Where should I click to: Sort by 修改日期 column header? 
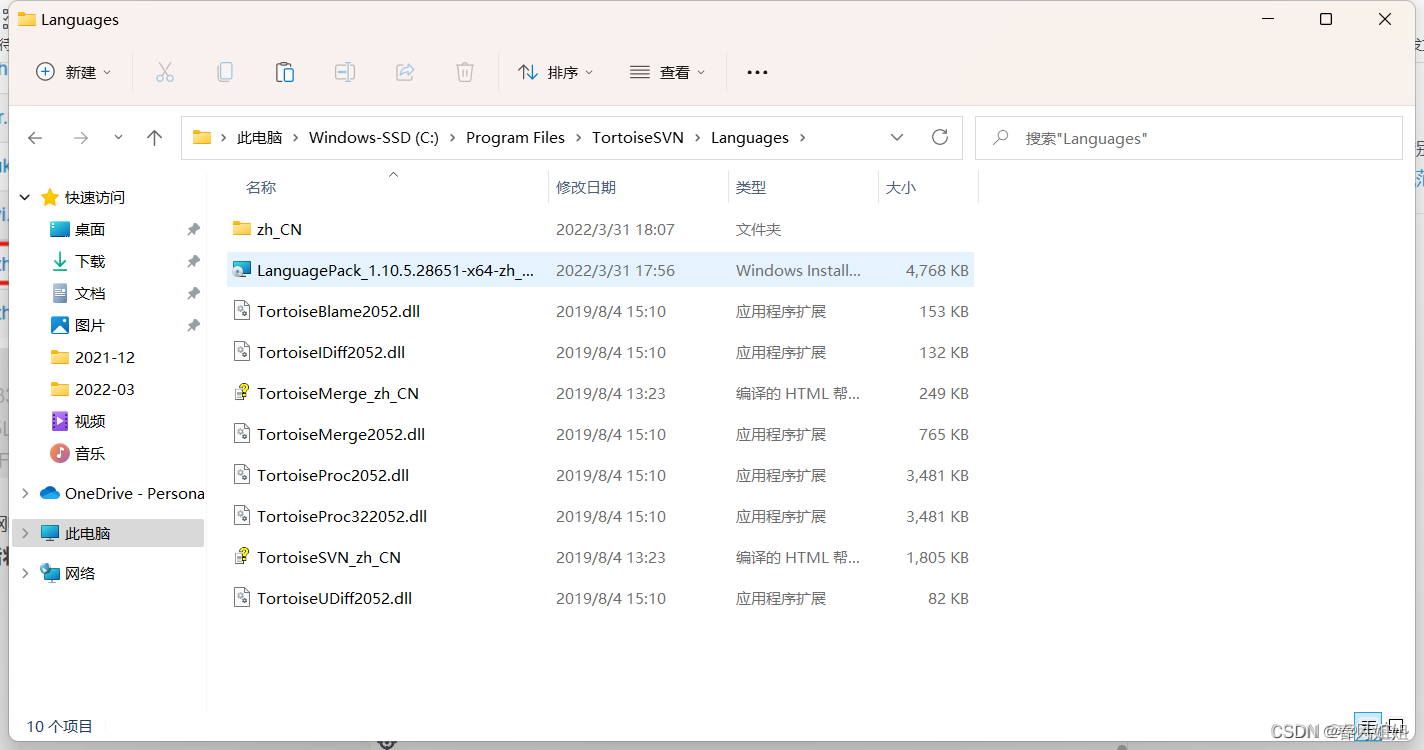coord(586,187)
